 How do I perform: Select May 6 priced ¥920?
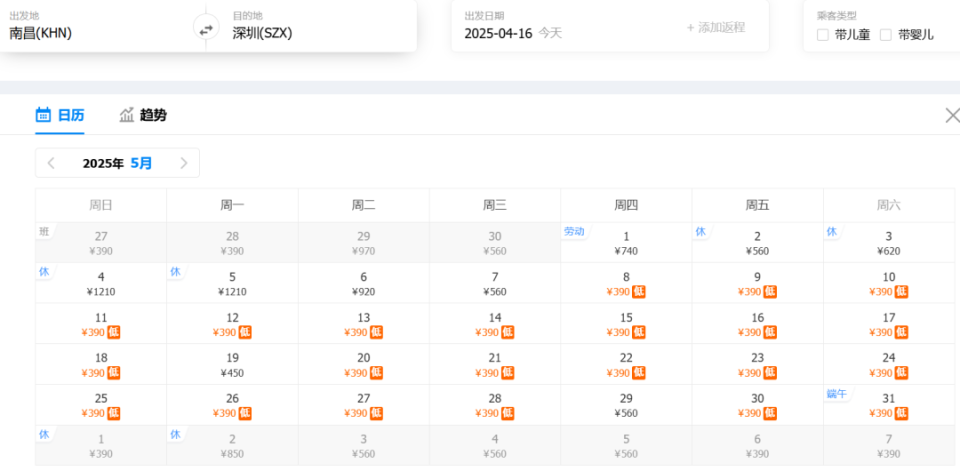pyautogui.click(x=364, y=283)
